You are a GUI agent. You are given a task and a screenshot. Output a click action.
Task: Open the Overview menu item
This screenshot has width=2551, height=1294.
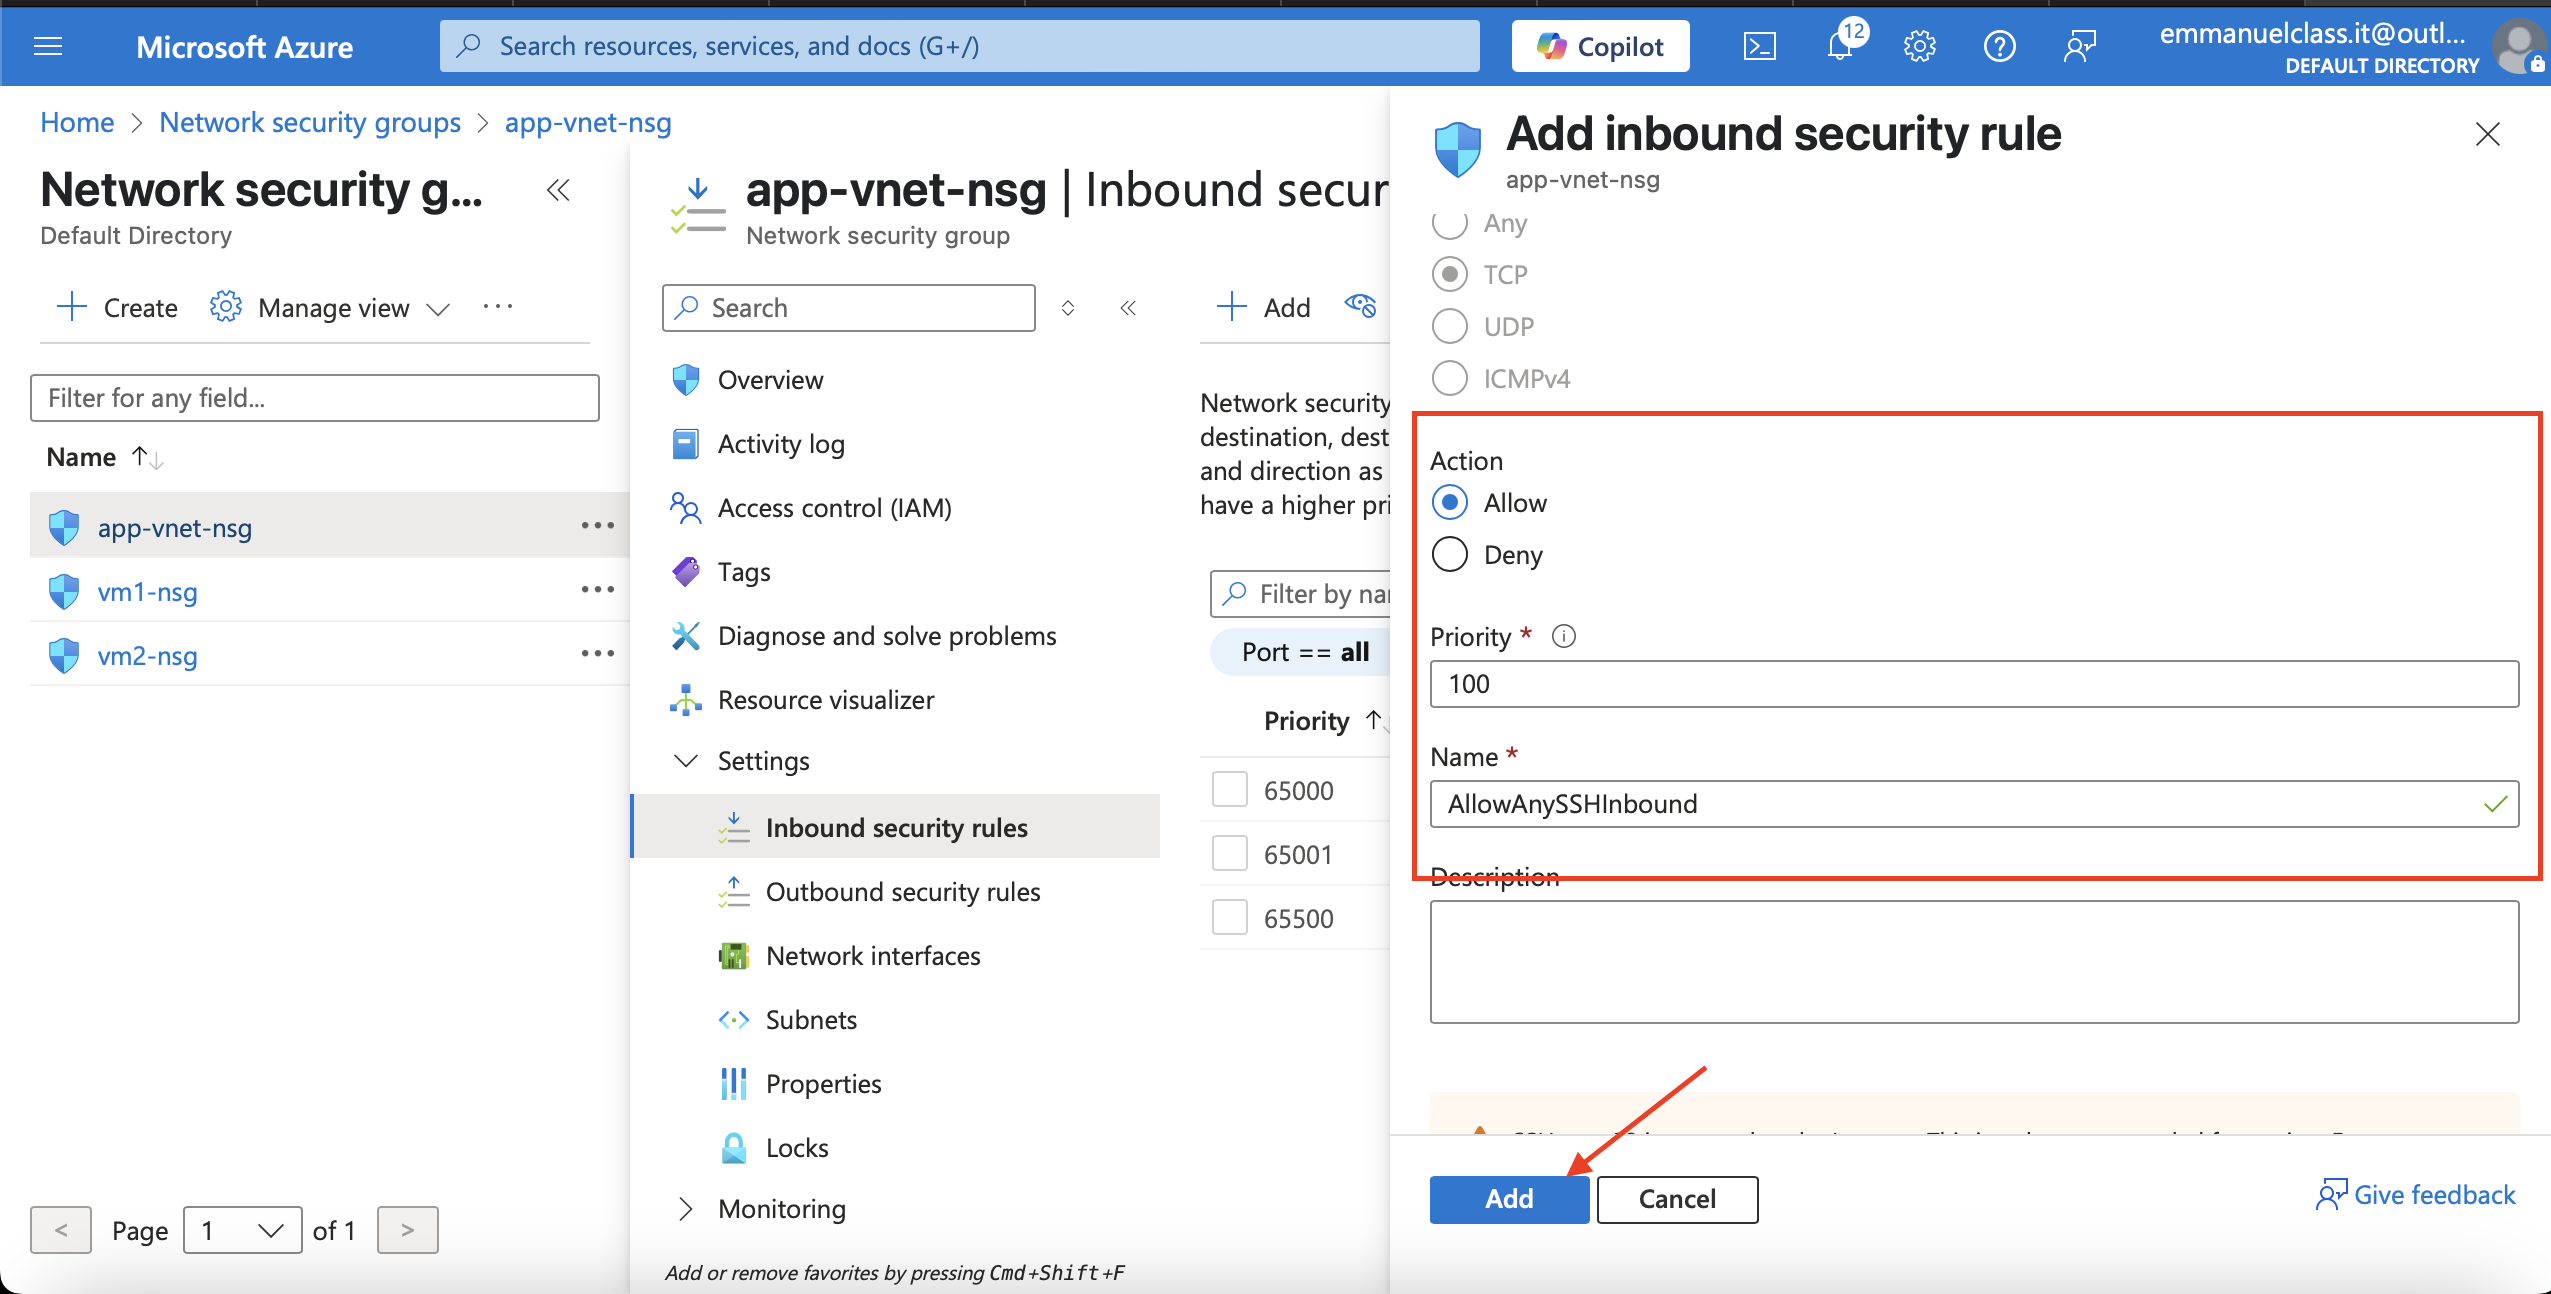coord(771,380)
